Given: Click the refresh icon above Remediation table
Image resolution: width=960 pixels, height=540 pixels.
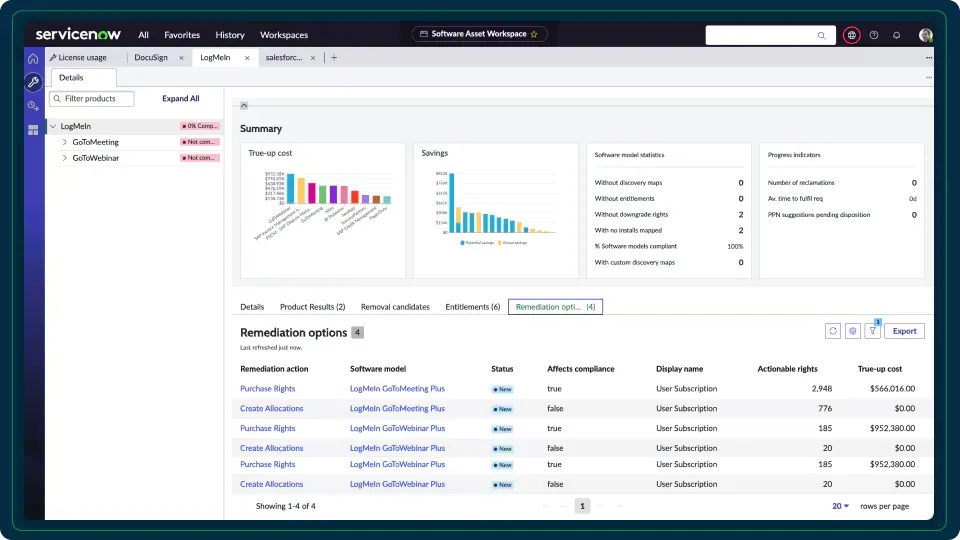Looking at the screenshot, I should tap(832, 331).
